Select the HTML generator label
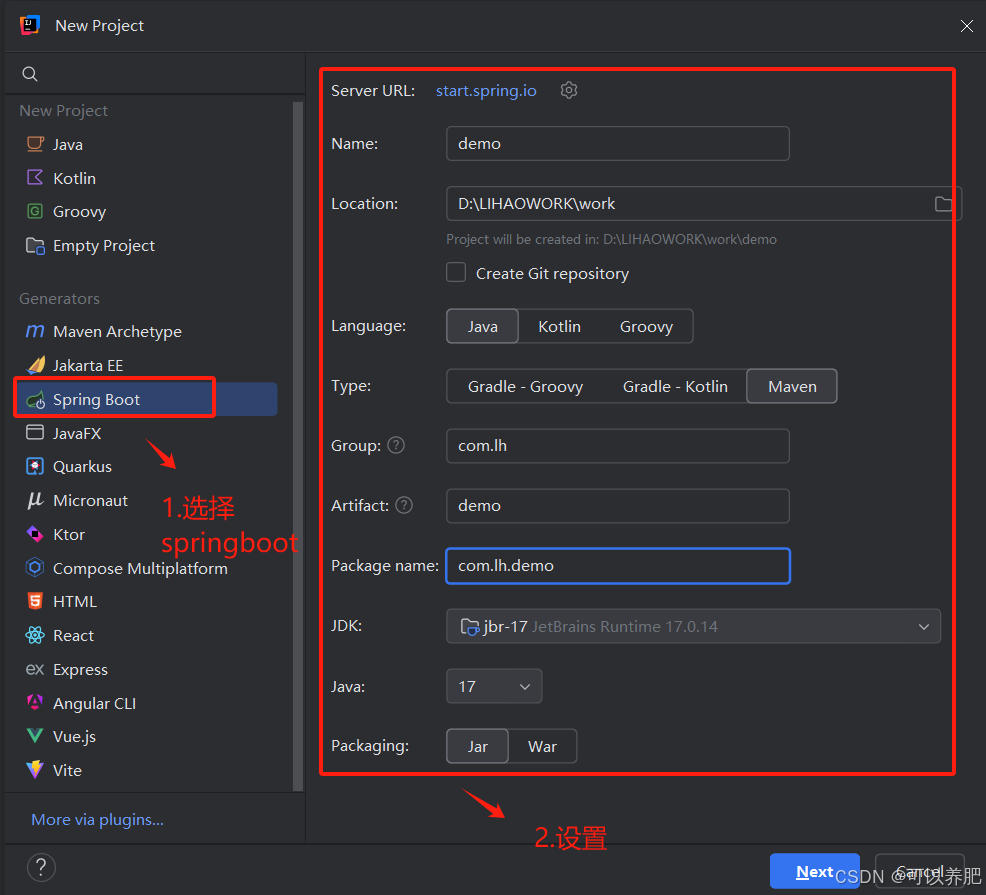Screen dimensions: 986x895 (75, 602)
